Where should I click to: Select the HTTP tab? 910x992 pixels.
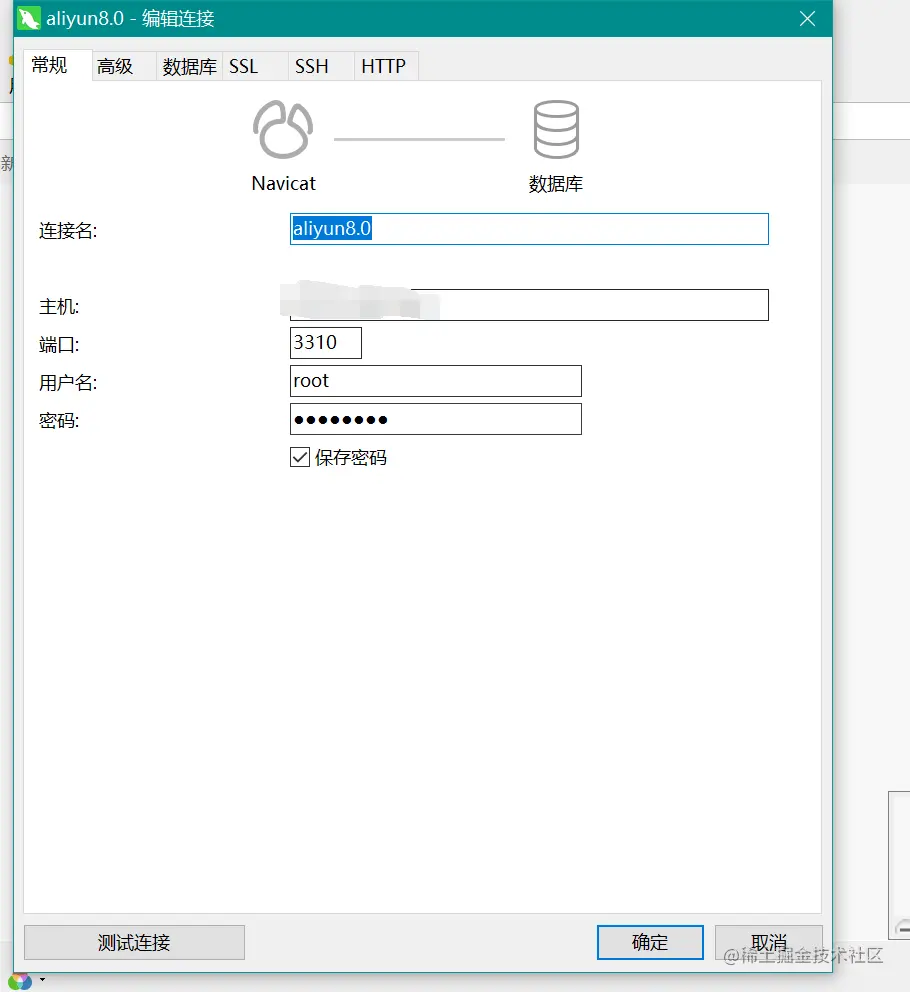pyautogui.click(x=386, y=66)
